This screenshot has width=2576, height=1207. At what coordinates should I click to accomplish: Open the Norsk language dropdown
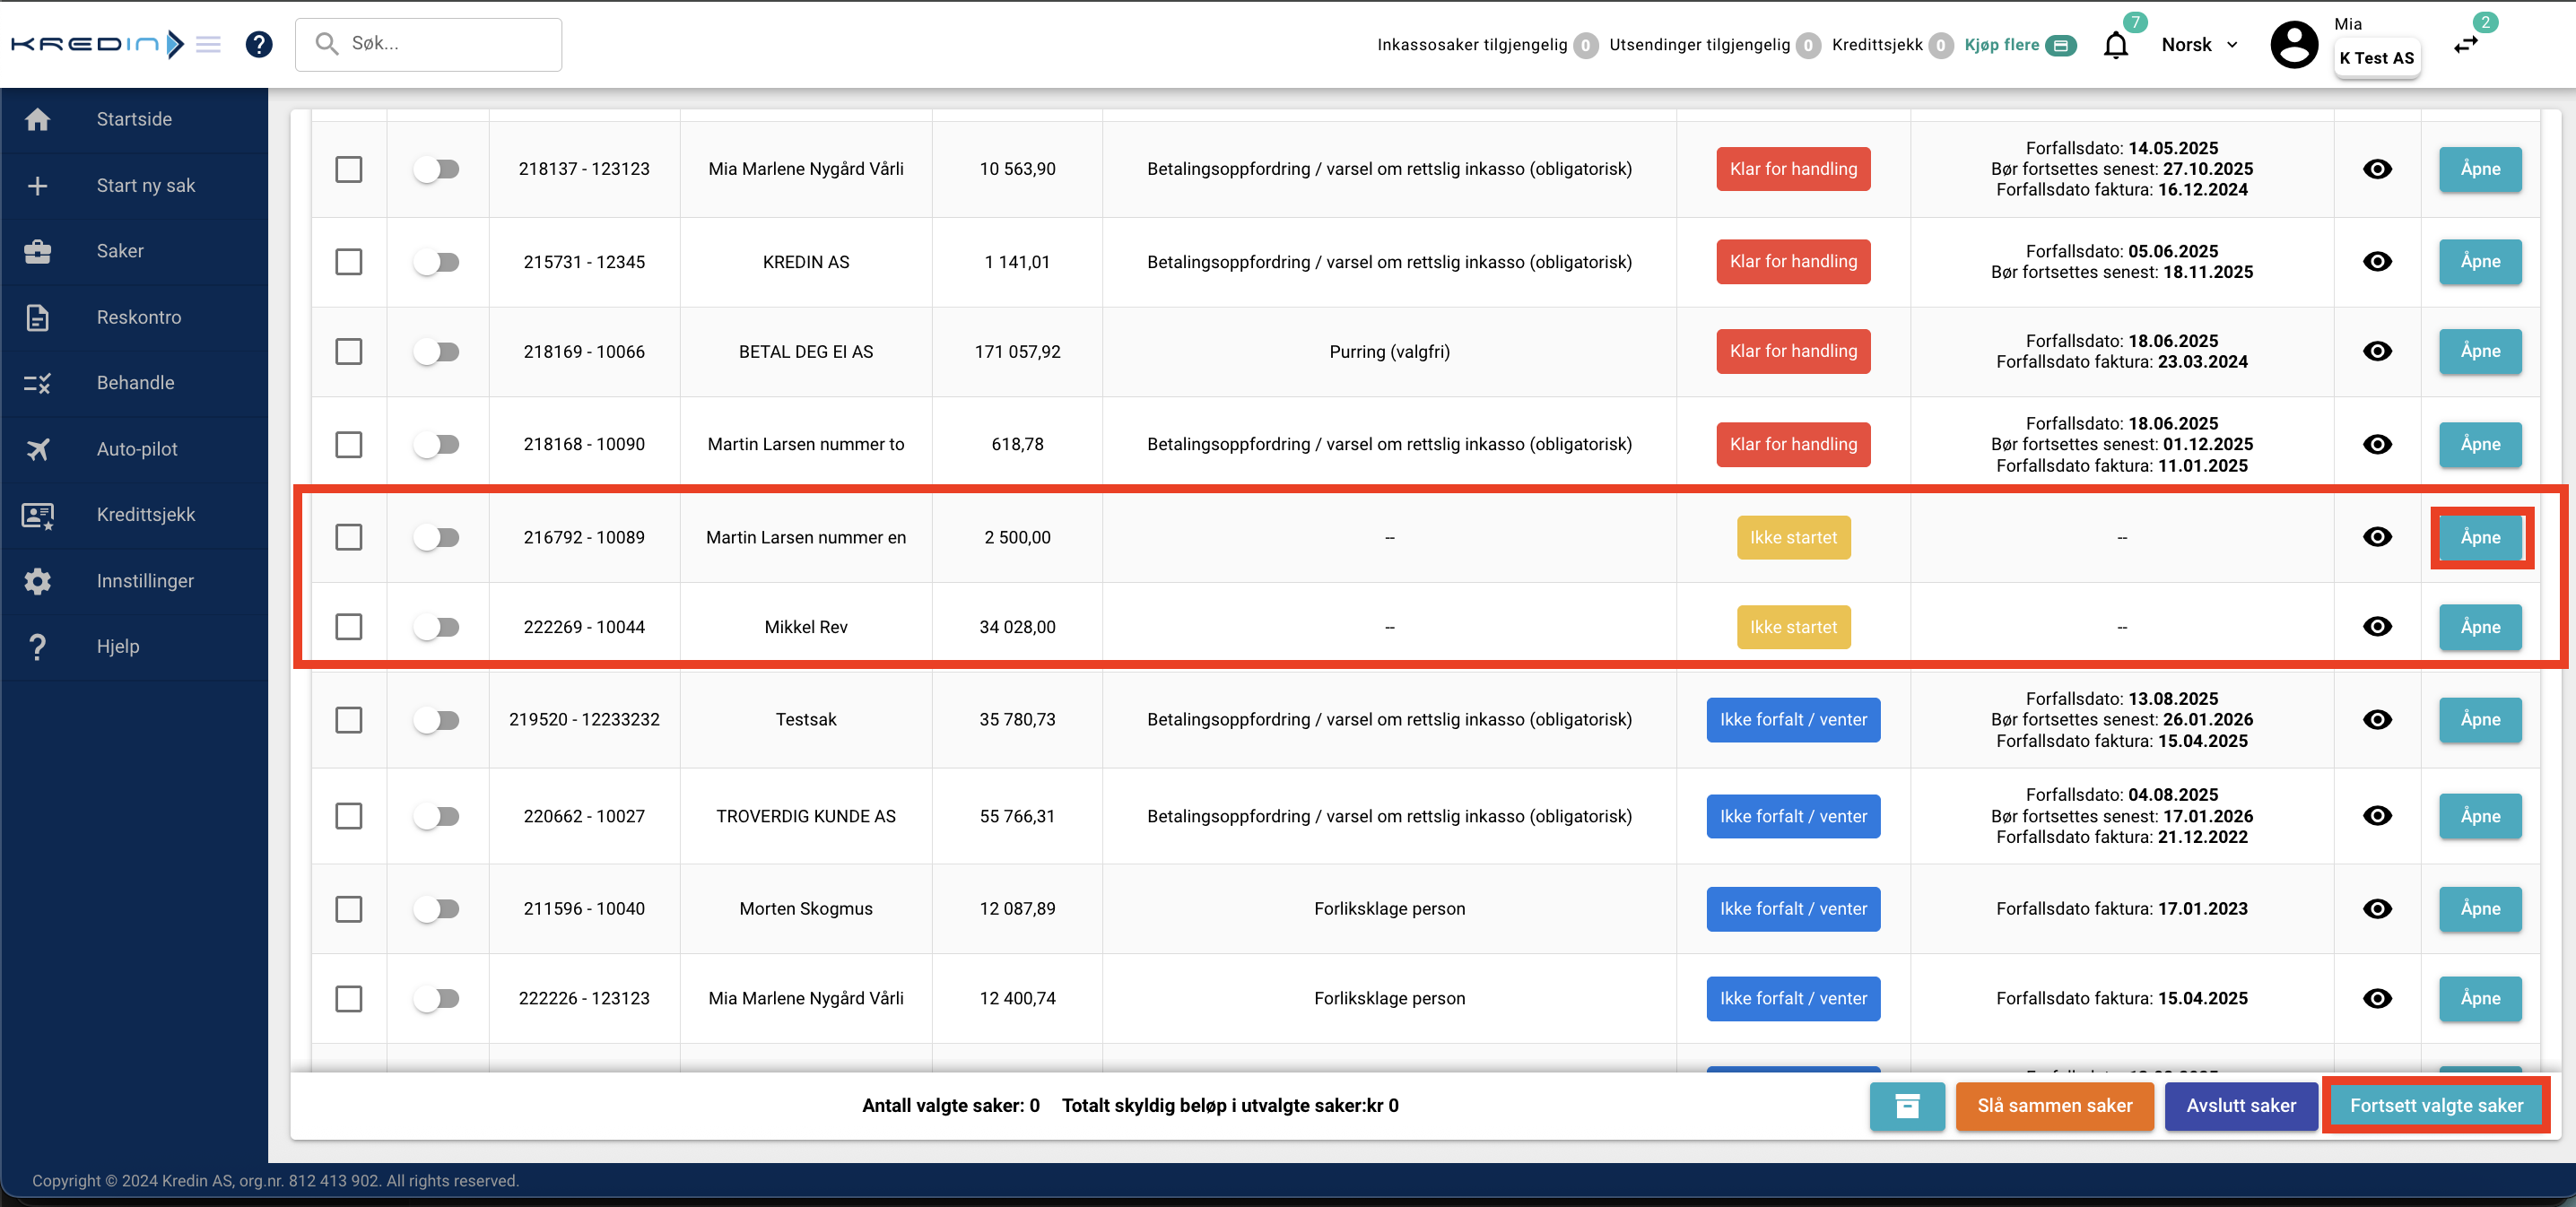tap(2199, 45)
